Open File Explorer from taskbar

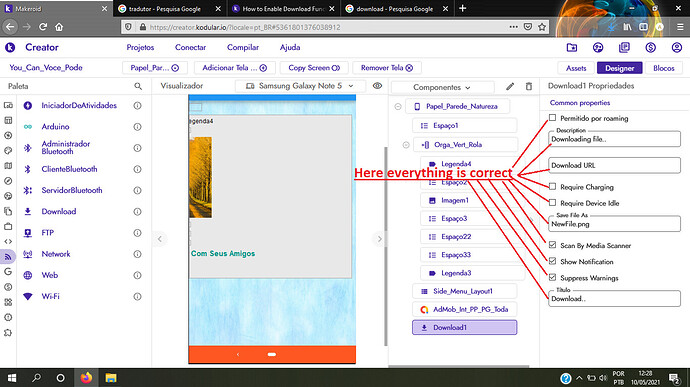(x=111, y=378)
